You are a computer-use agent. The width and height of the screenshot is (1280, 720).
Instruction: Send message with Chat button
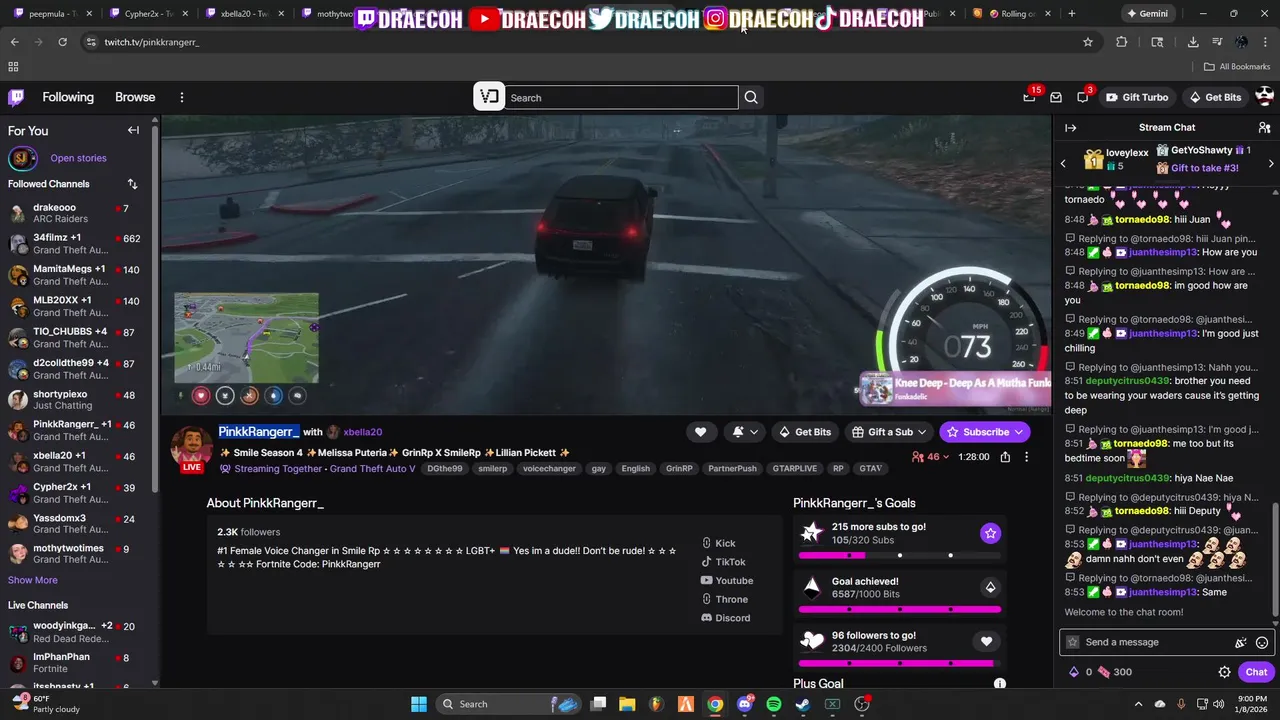pyautogui.click(x=1256, y=672)
